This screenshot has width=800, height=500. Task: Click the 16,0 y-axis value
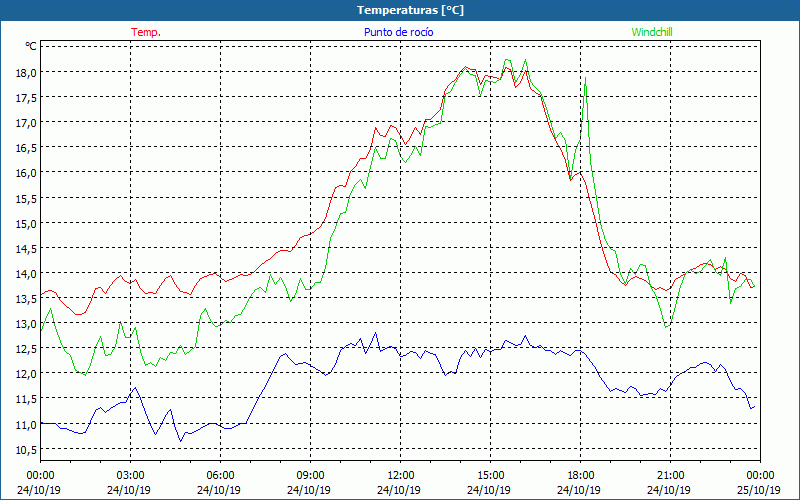tap(27, 173)
